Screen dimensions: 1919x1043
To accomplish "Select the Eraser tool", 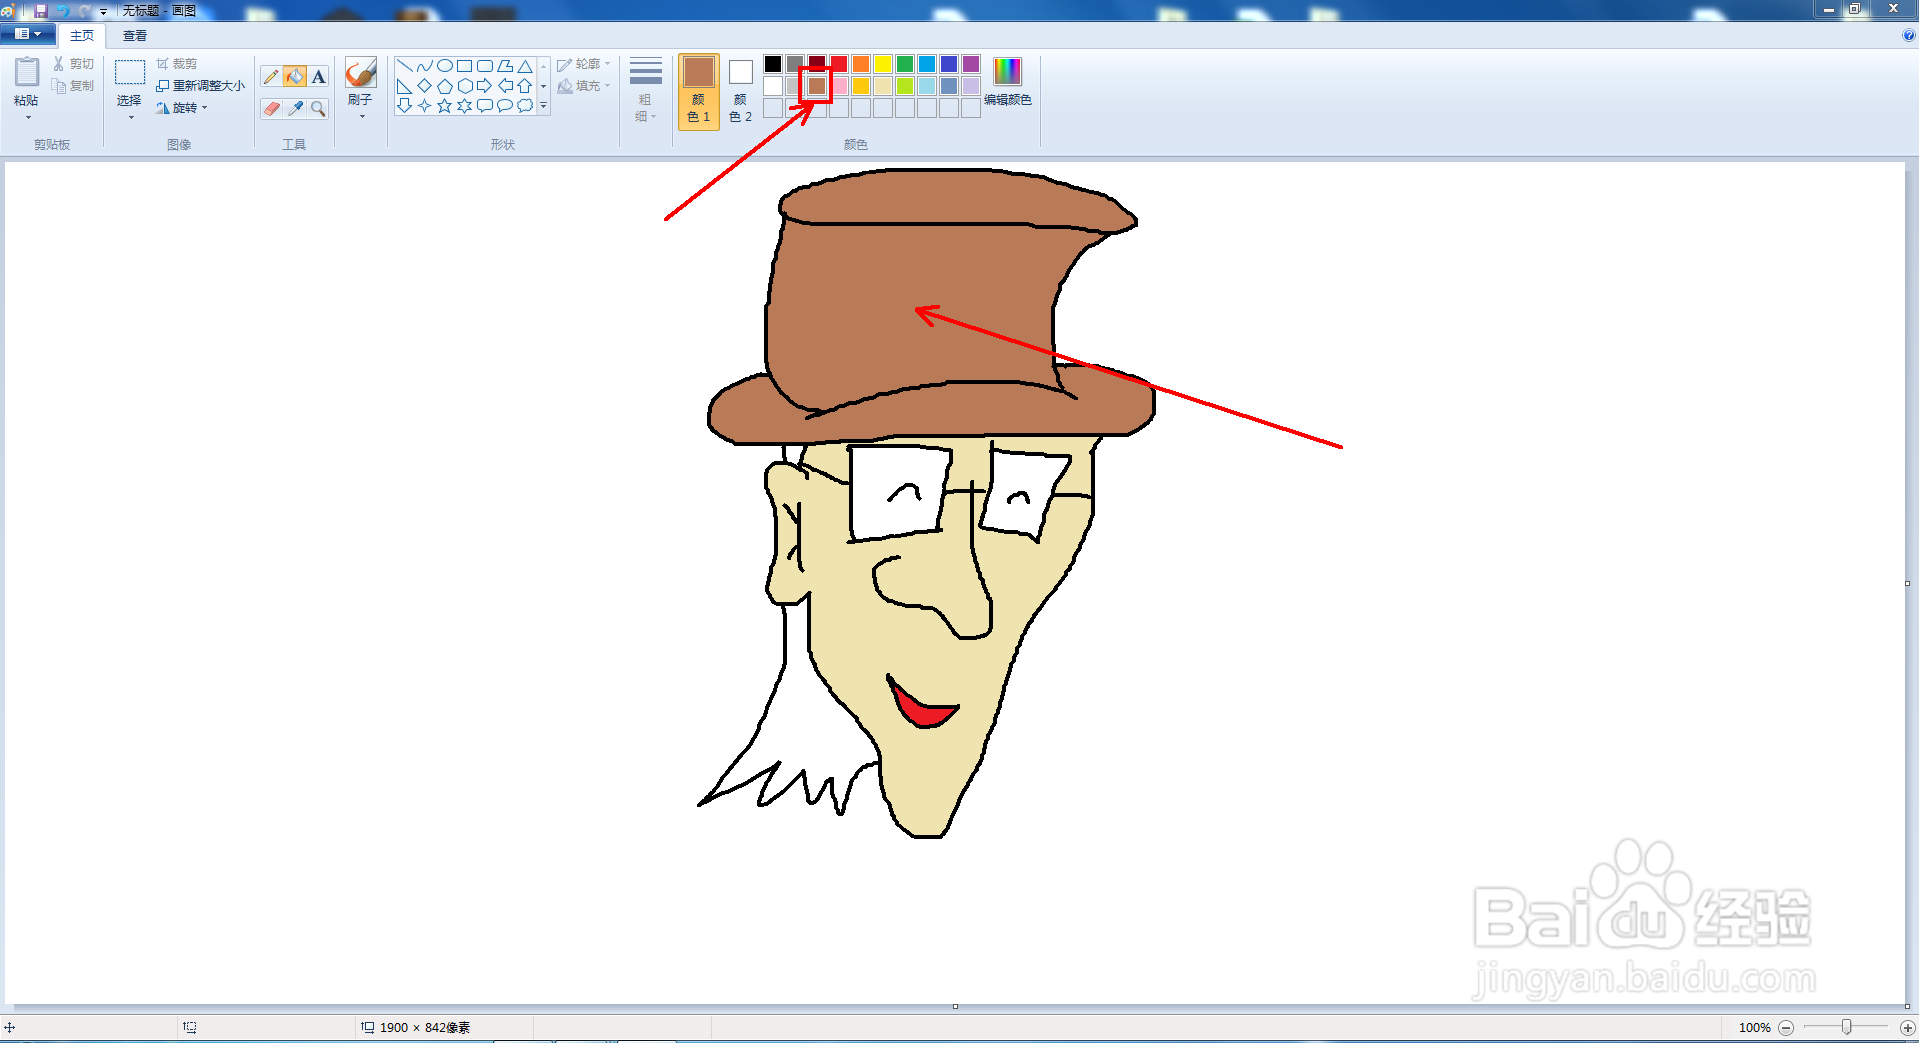I will (x=271, y=108).
